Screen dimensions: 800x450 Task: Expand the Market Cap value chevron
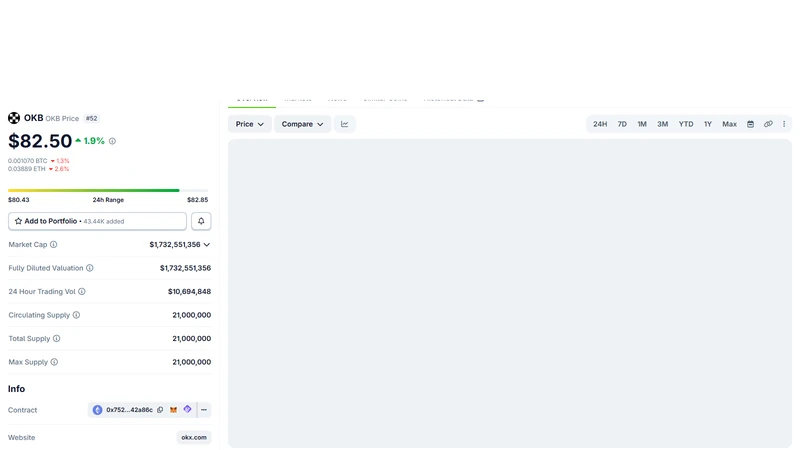(207, 245)
